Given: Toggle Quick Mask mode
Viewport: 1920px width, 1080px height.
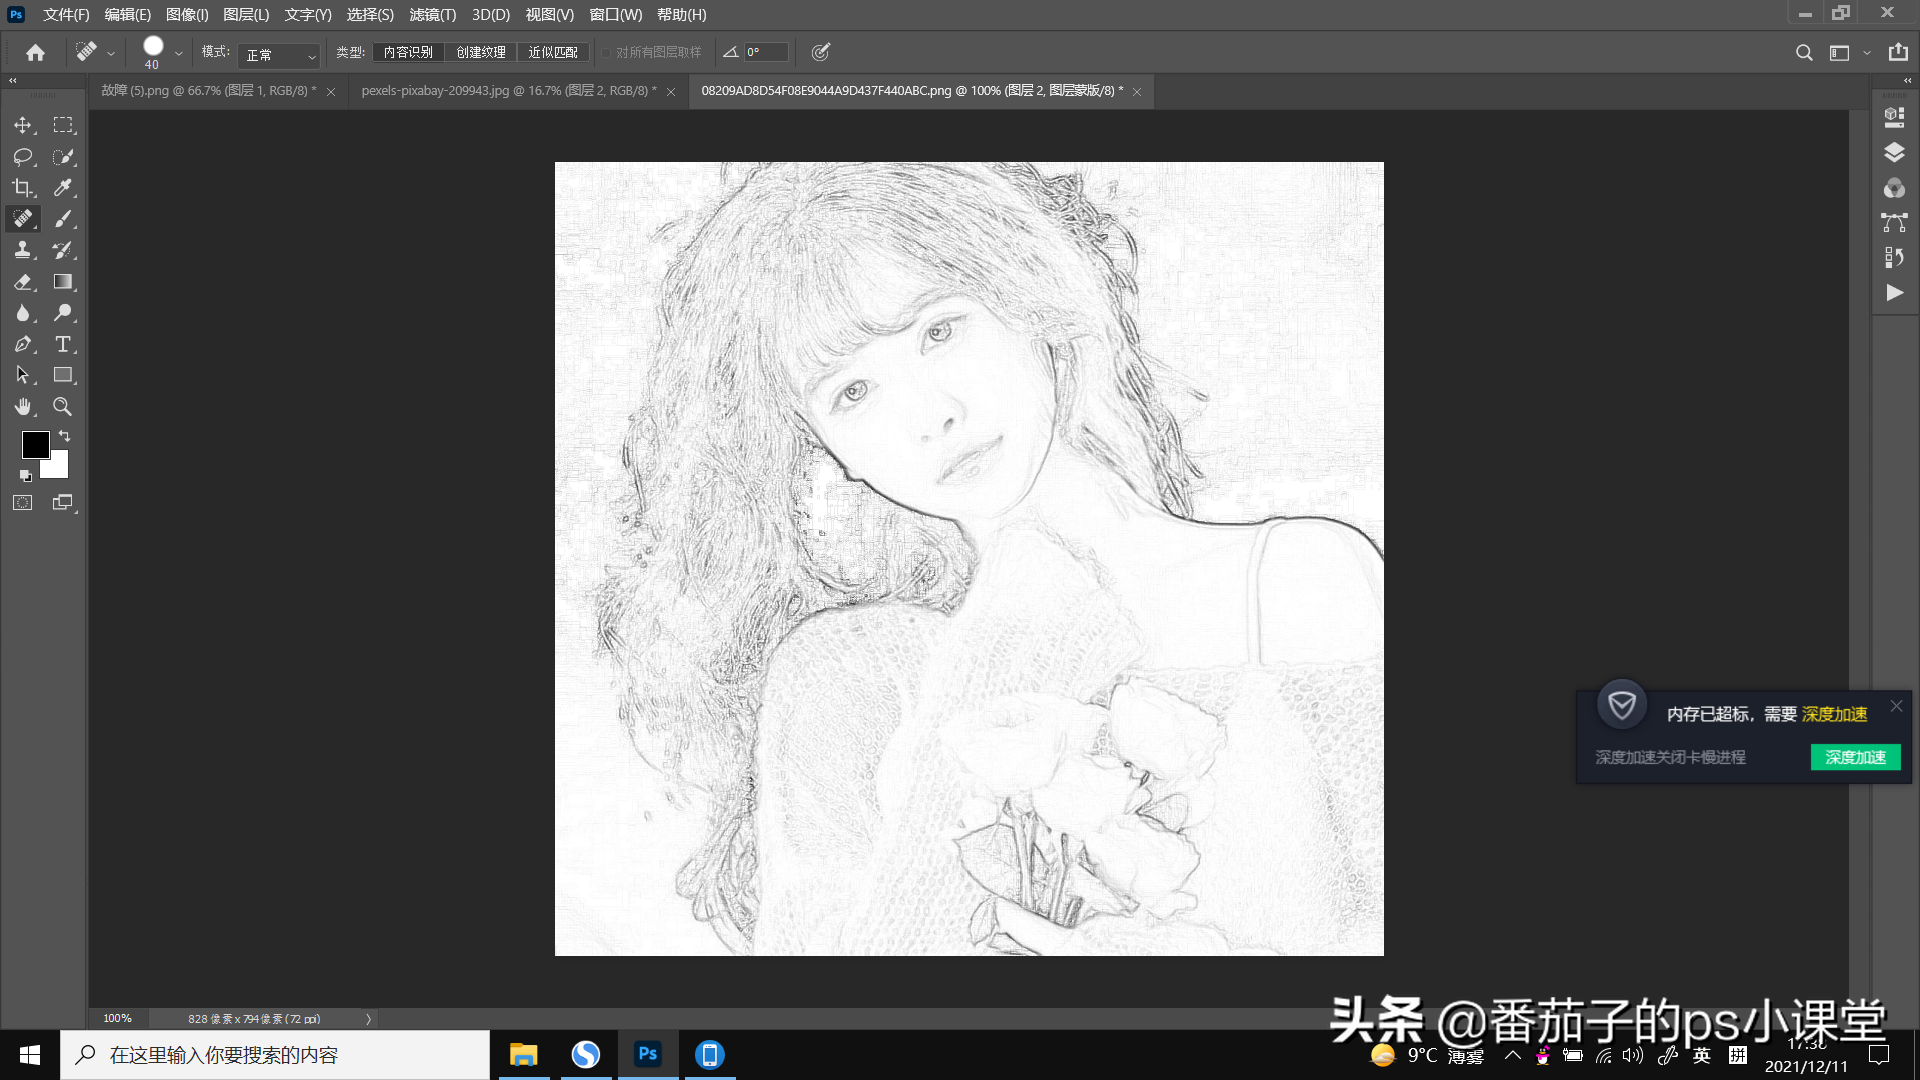Looking at the screenshot, I should pos(23,503).
